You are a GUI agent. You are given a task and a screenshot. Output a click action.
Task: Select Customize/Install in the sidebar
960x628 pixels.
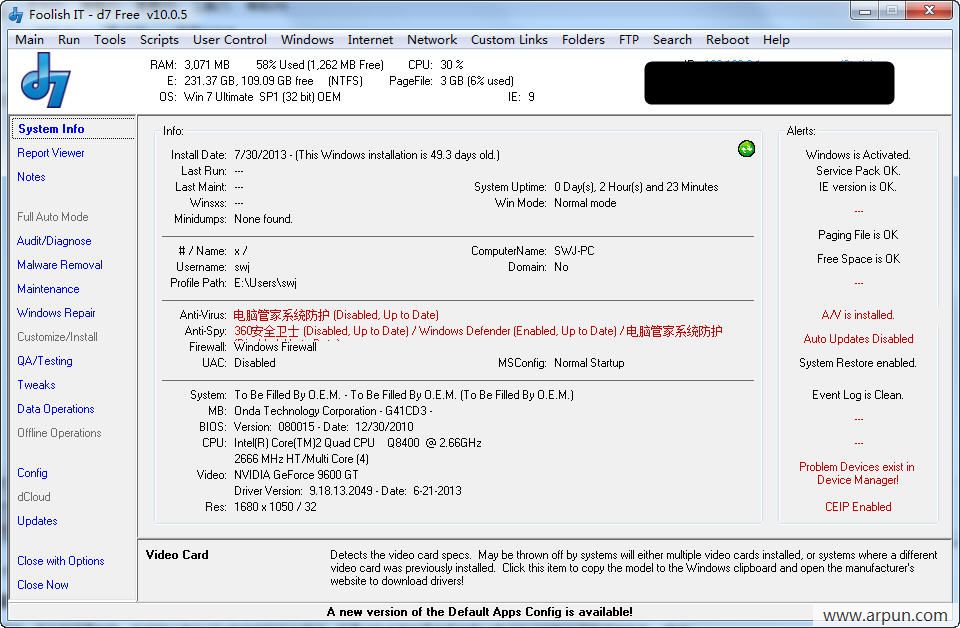[x=58, y=337]
